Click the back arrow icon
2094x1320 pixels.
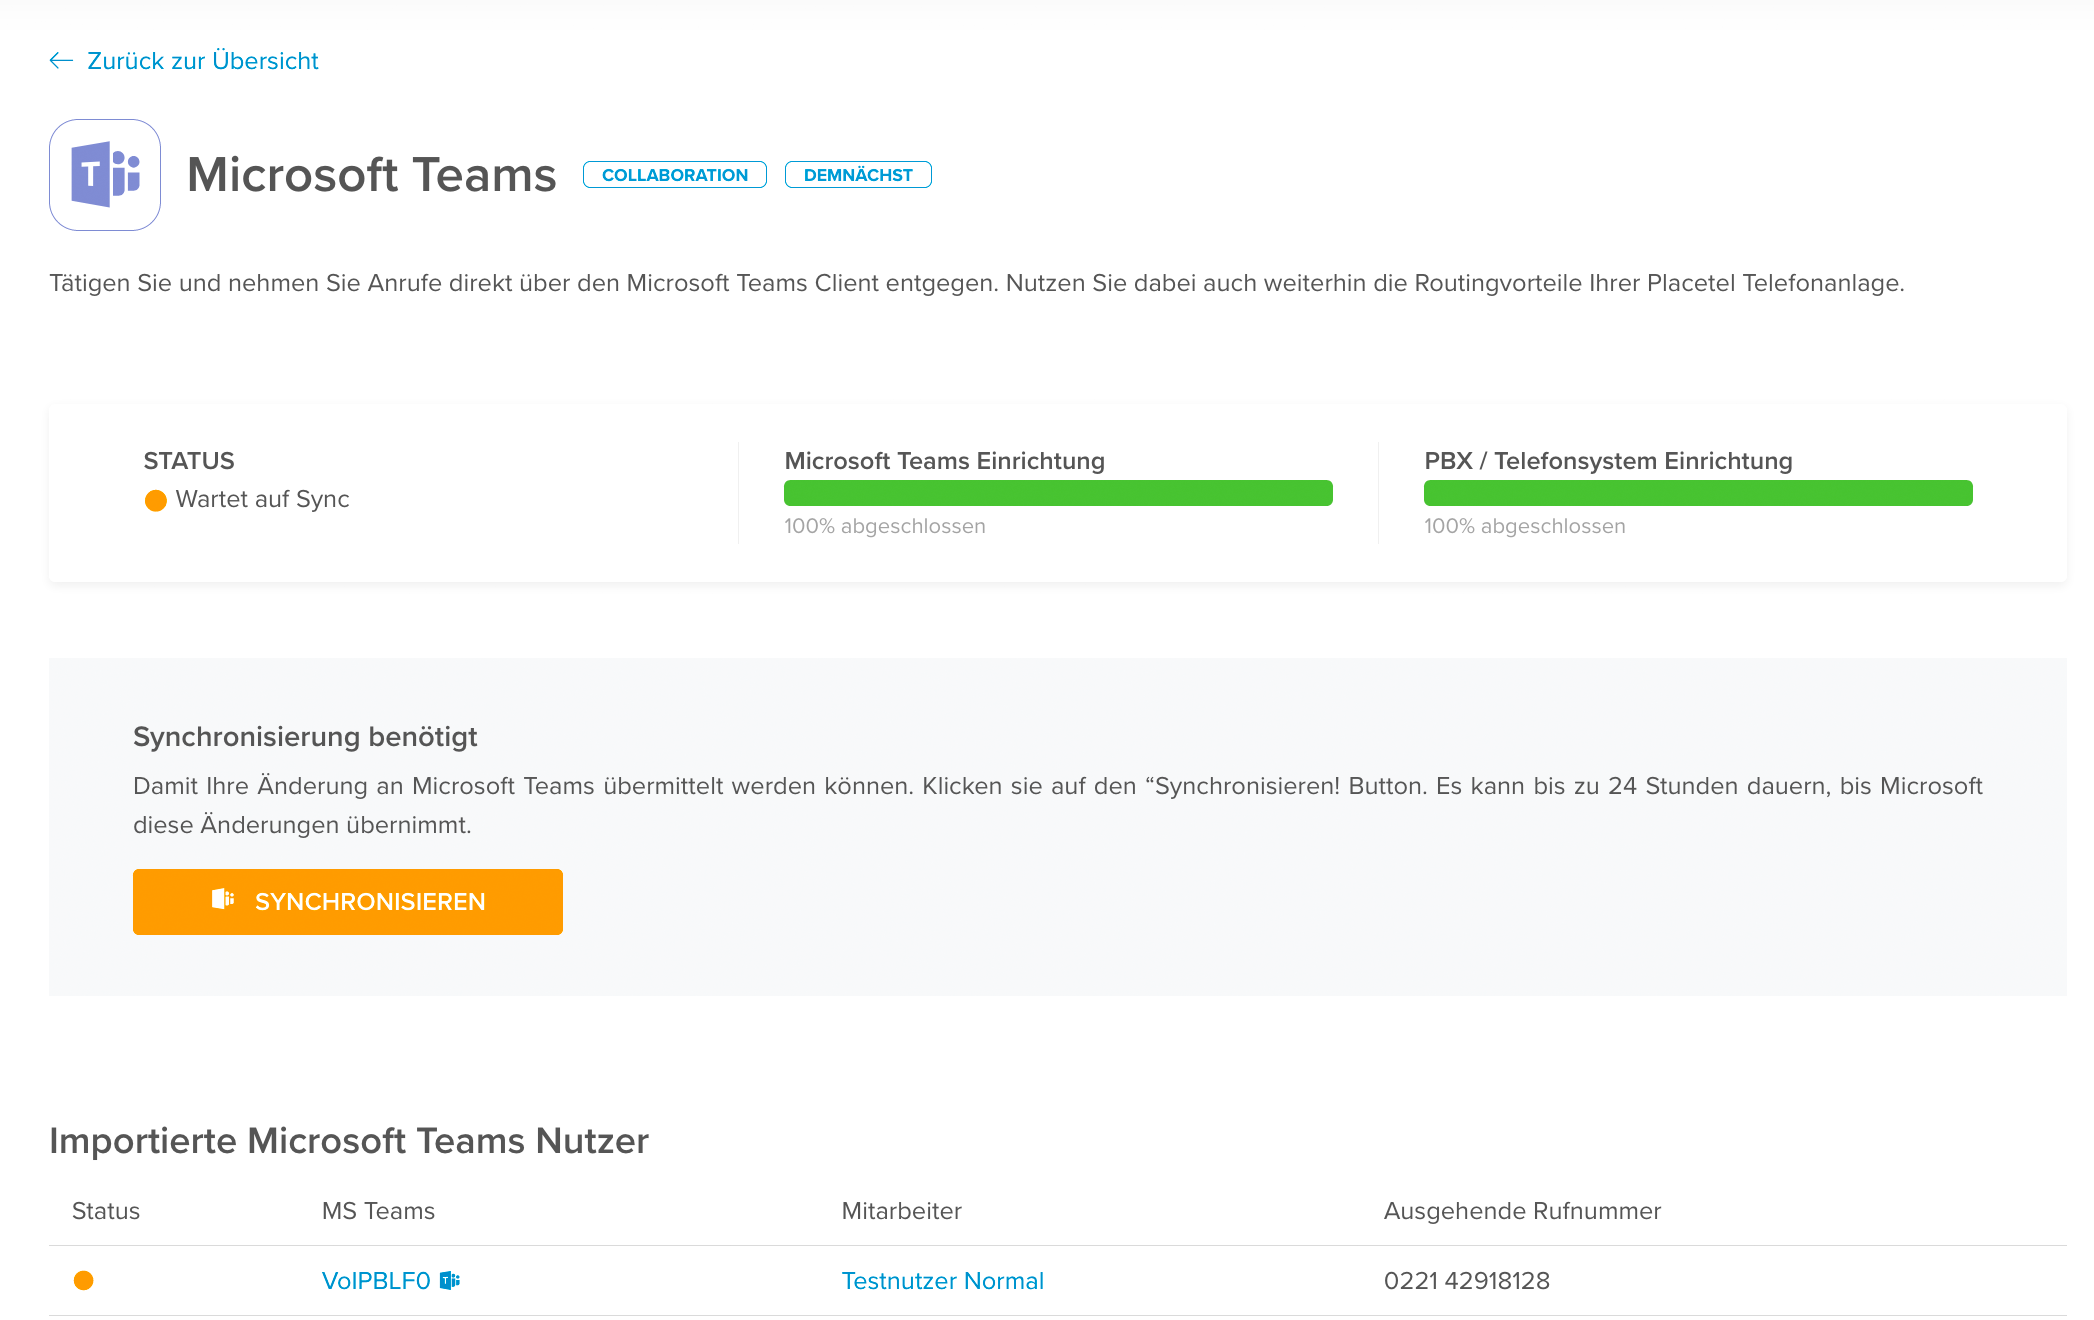[x=61, y=61]
